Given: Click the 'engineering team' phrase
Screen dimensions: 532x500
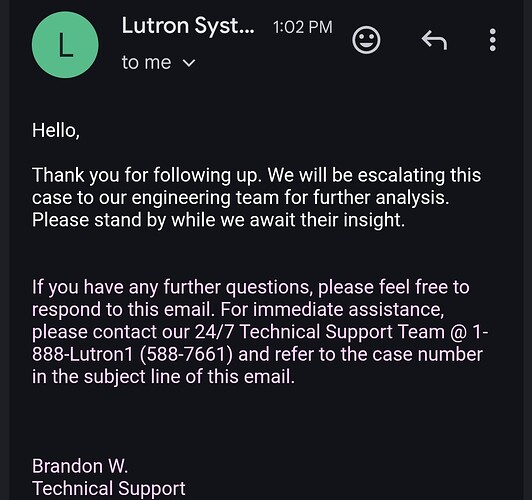Looking at the screenshot, I should pos(205,198).
